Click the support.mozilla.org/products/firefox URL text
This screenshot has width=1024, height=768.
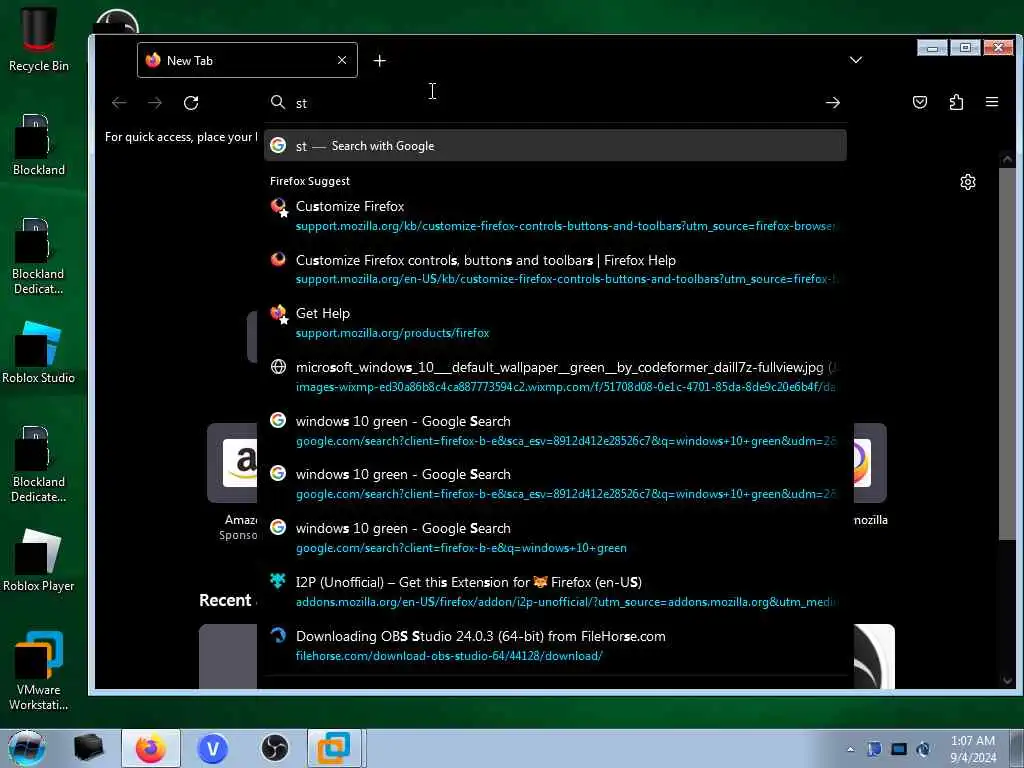[x=392, y=333]
